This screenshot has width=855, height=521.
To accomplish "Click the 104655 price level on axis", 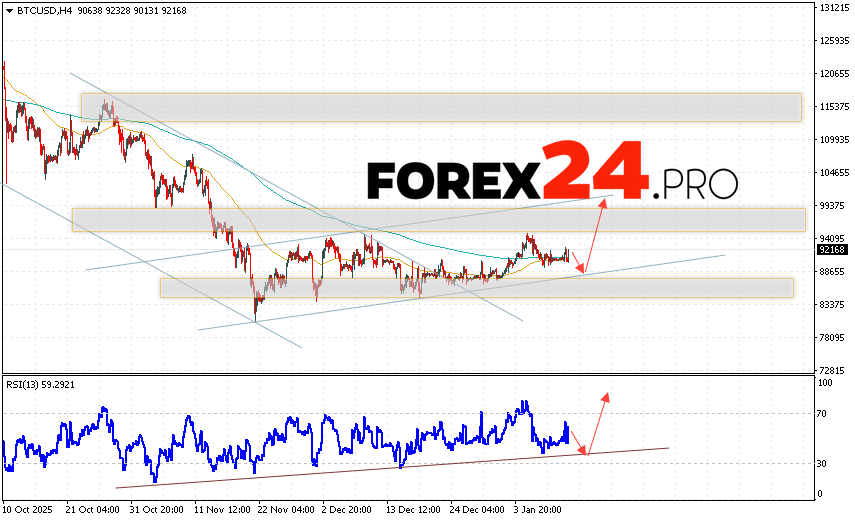I will click(832, 173).
